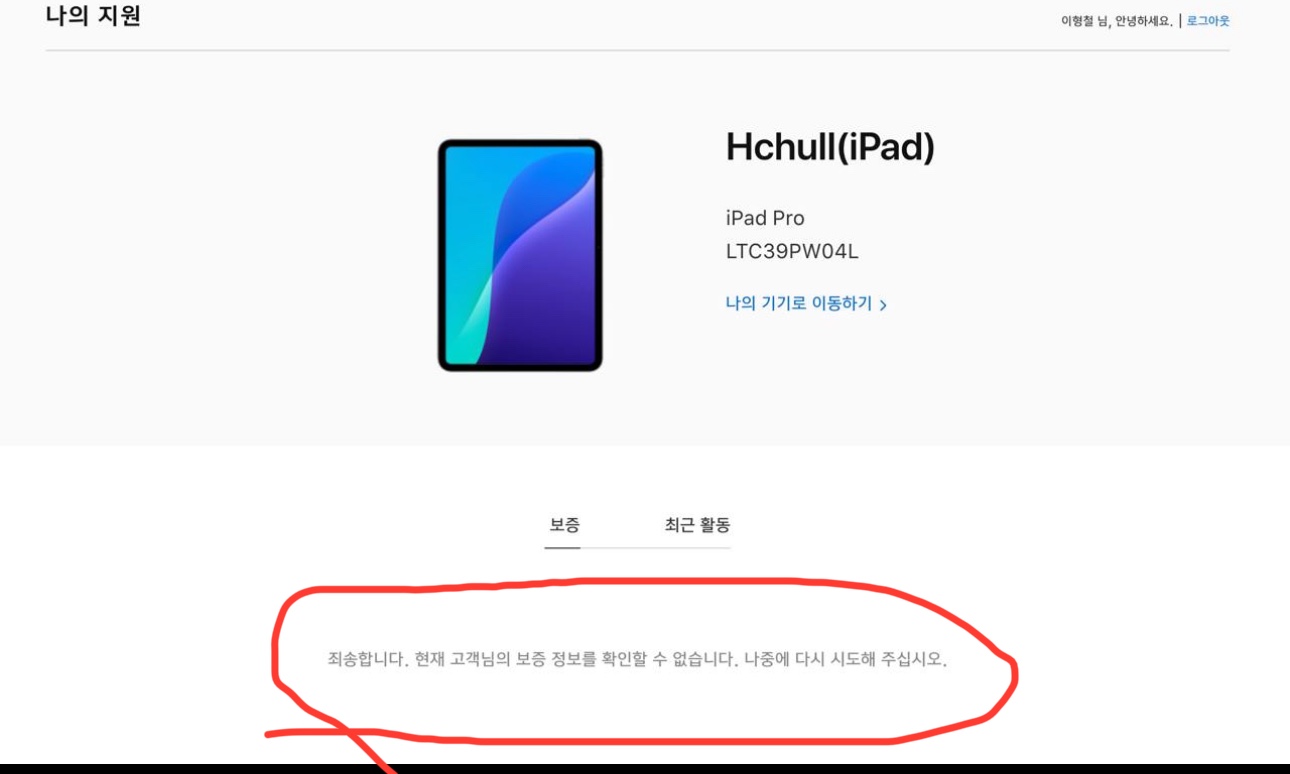Log out using the 로그아웃 link
Screen dimensions: 1290x774
[x=1208, y=21]
